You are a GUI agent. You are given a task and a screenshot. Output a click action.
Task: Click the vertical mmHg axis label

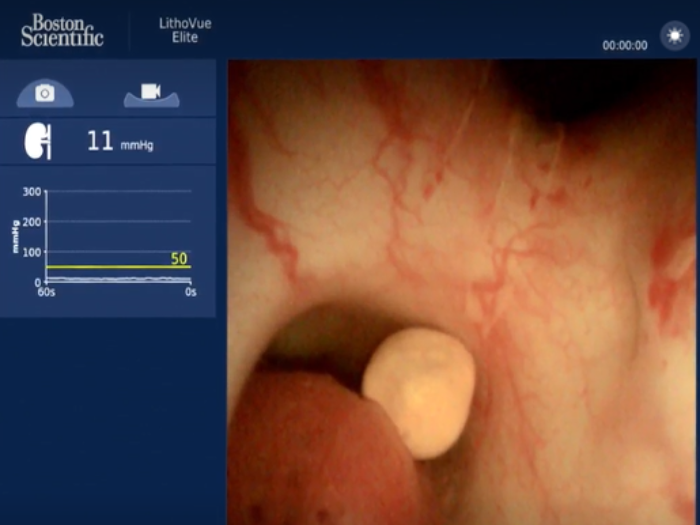point(16,237)
